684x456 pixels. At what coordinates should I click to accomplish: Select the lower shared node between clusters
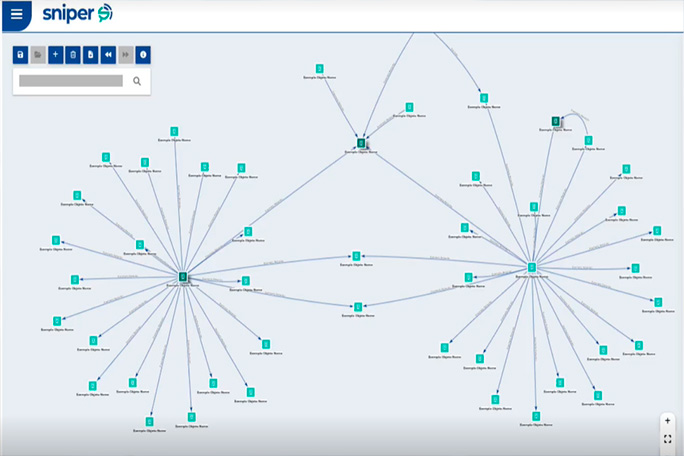pyautogui.click(x=357, y=307)
